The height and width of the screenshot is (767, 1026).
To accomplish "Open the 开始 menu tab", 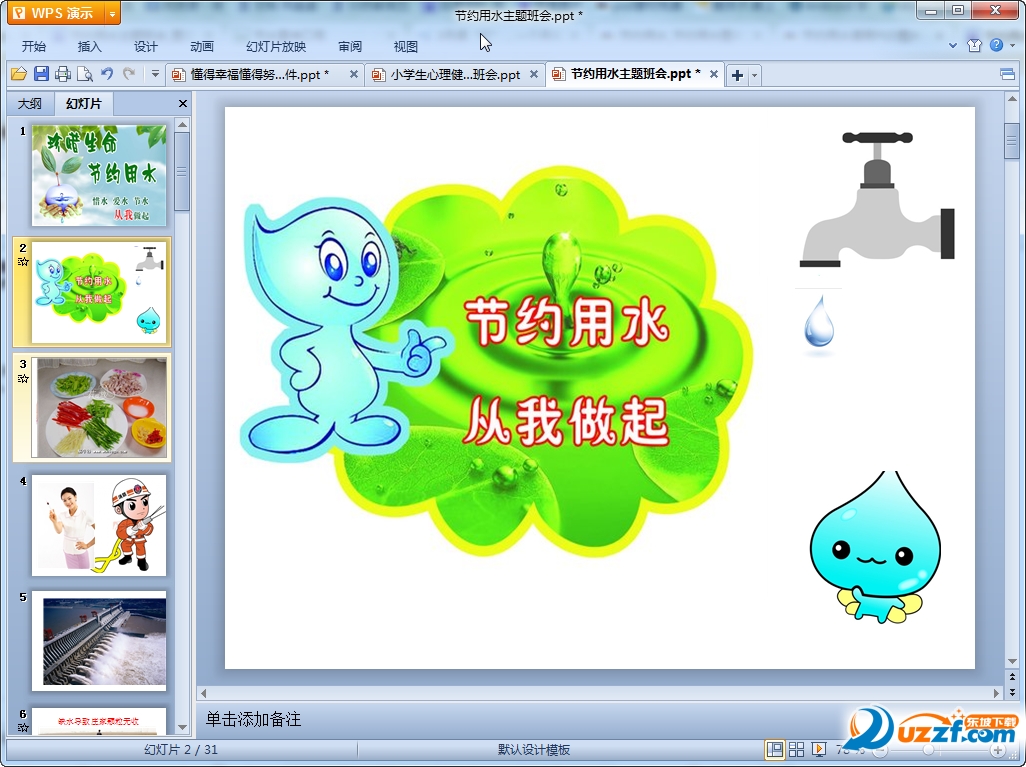I will pos(33,46).
